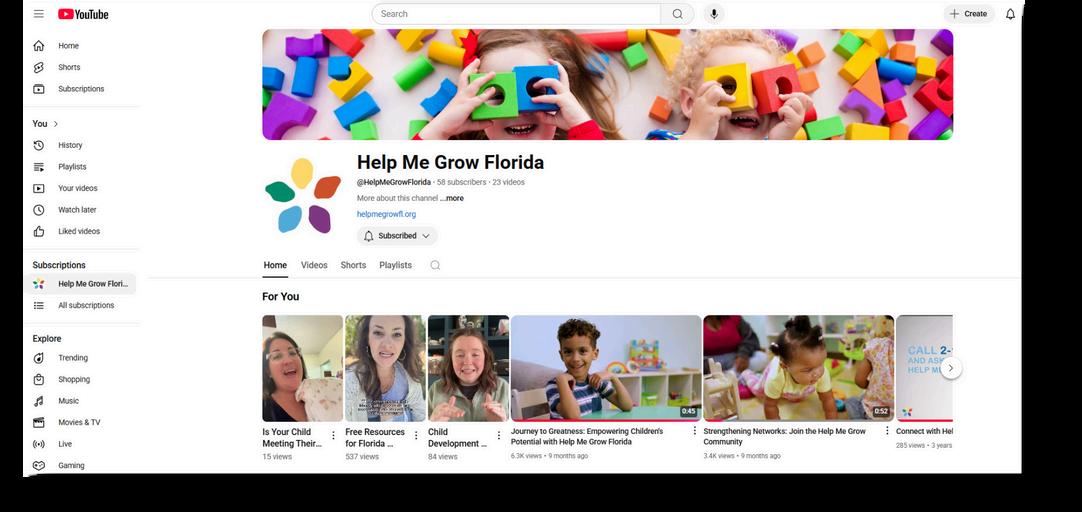1082x512 pixels.
Task: Open Trending under Explore
Action: (x=81, y=357)
